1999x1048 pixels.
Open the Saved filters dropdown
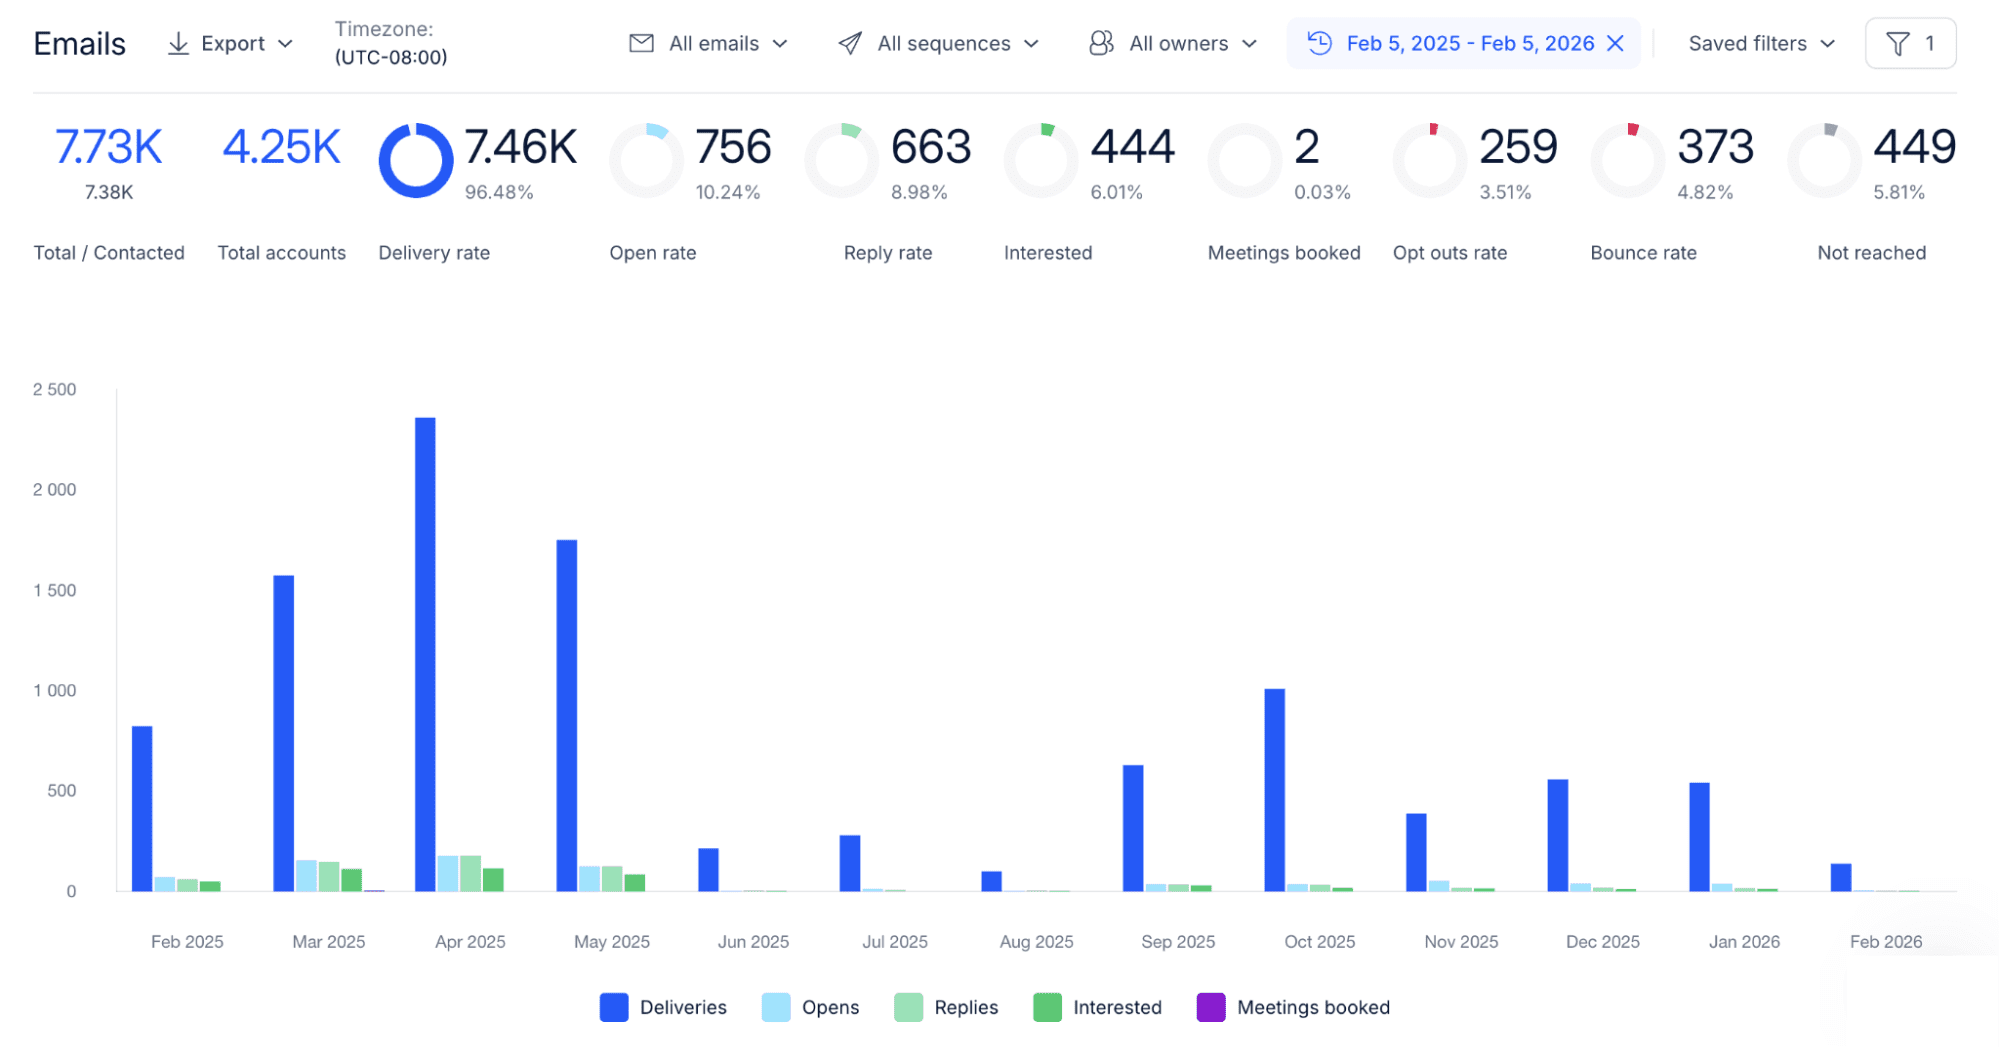(x=1761, y=43)
